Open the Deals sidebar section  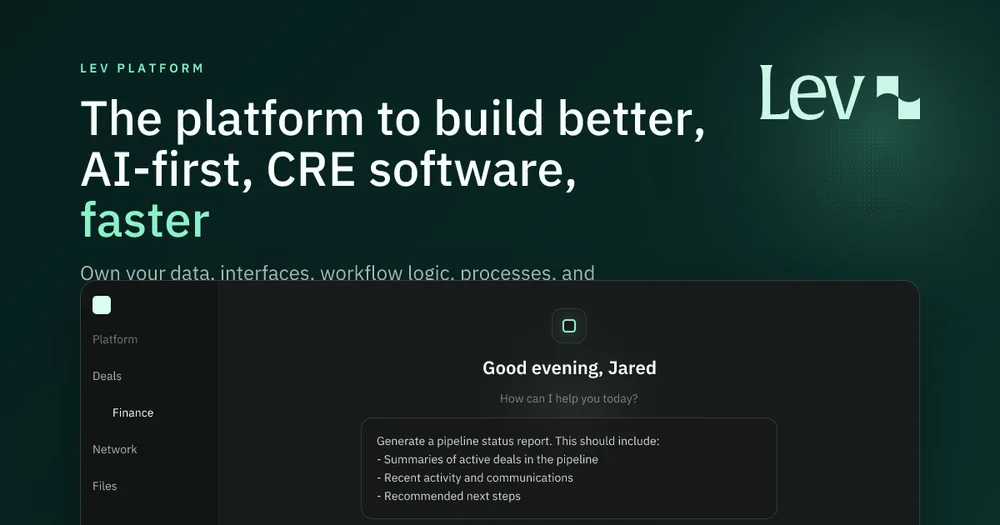click(107, 376)
